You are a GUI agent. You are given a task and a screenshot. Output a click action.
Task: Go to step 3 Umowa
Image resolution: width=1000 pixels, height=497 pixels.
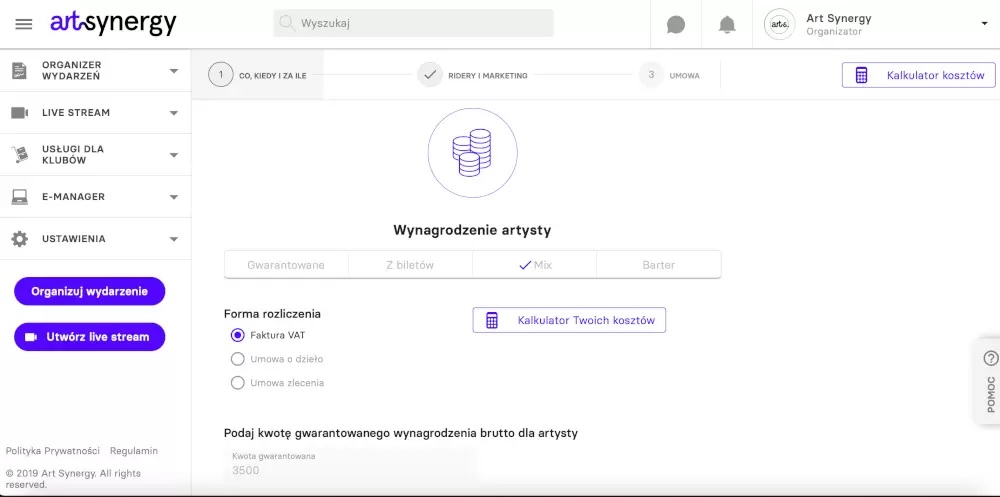[x=670, y=75]
